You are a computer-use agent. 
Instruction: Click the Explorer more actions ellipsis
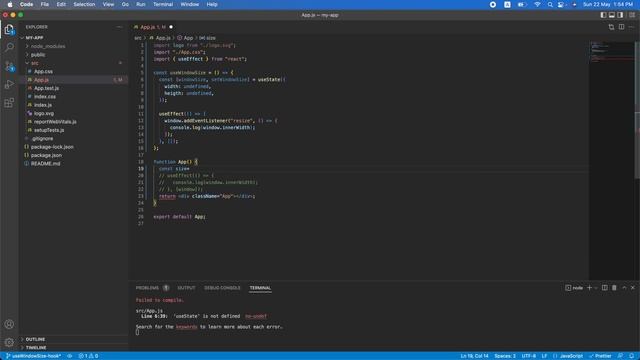pos(119,27)
